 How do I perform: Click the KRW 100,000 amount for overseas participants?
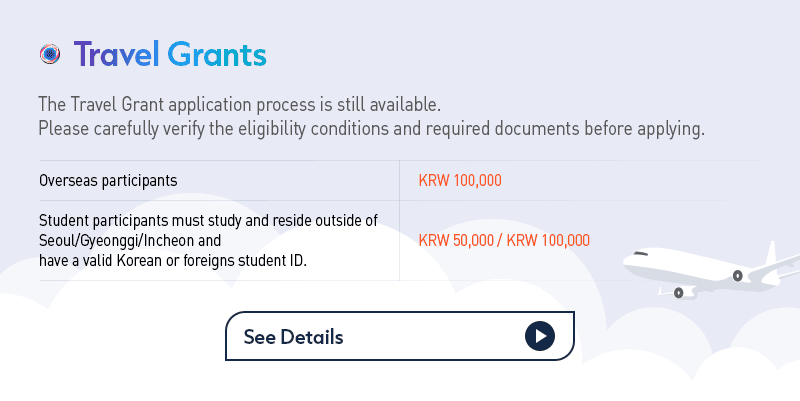pyautogui.click(x=460, y=181)
